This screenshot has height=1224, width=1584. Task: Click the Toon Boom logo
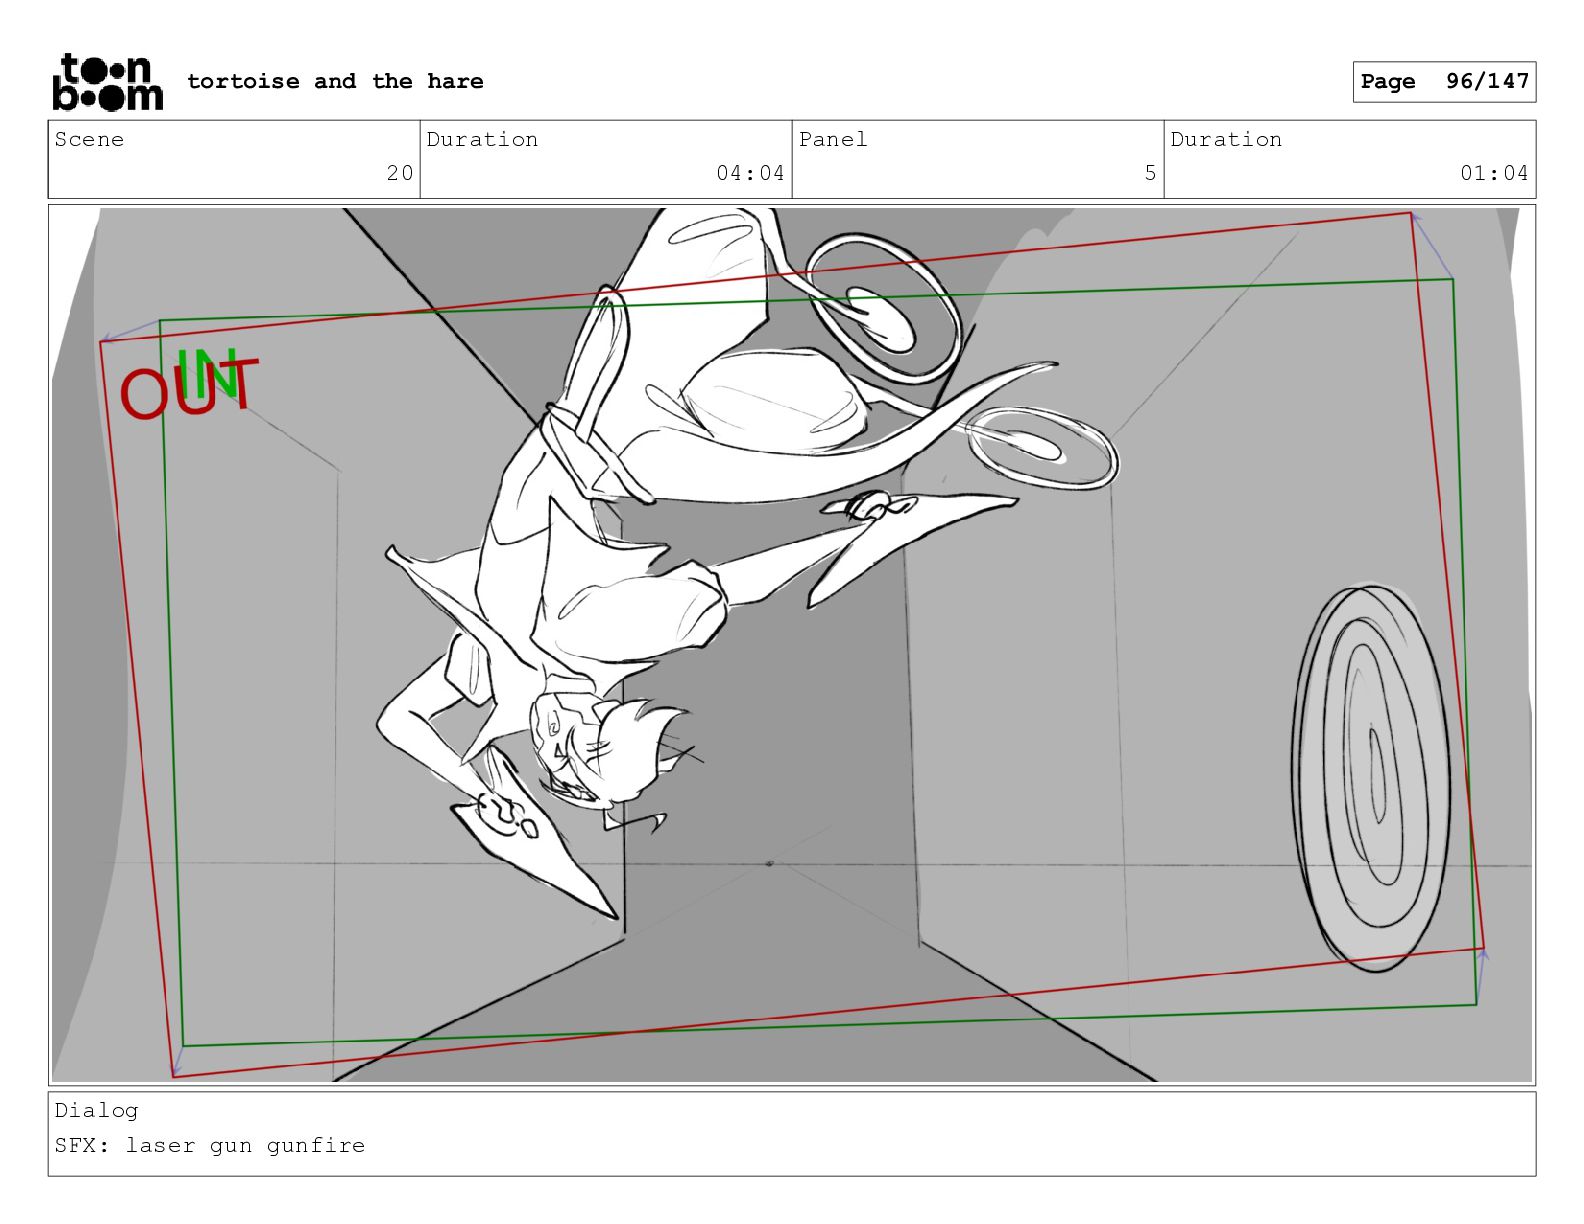(107, 81)
